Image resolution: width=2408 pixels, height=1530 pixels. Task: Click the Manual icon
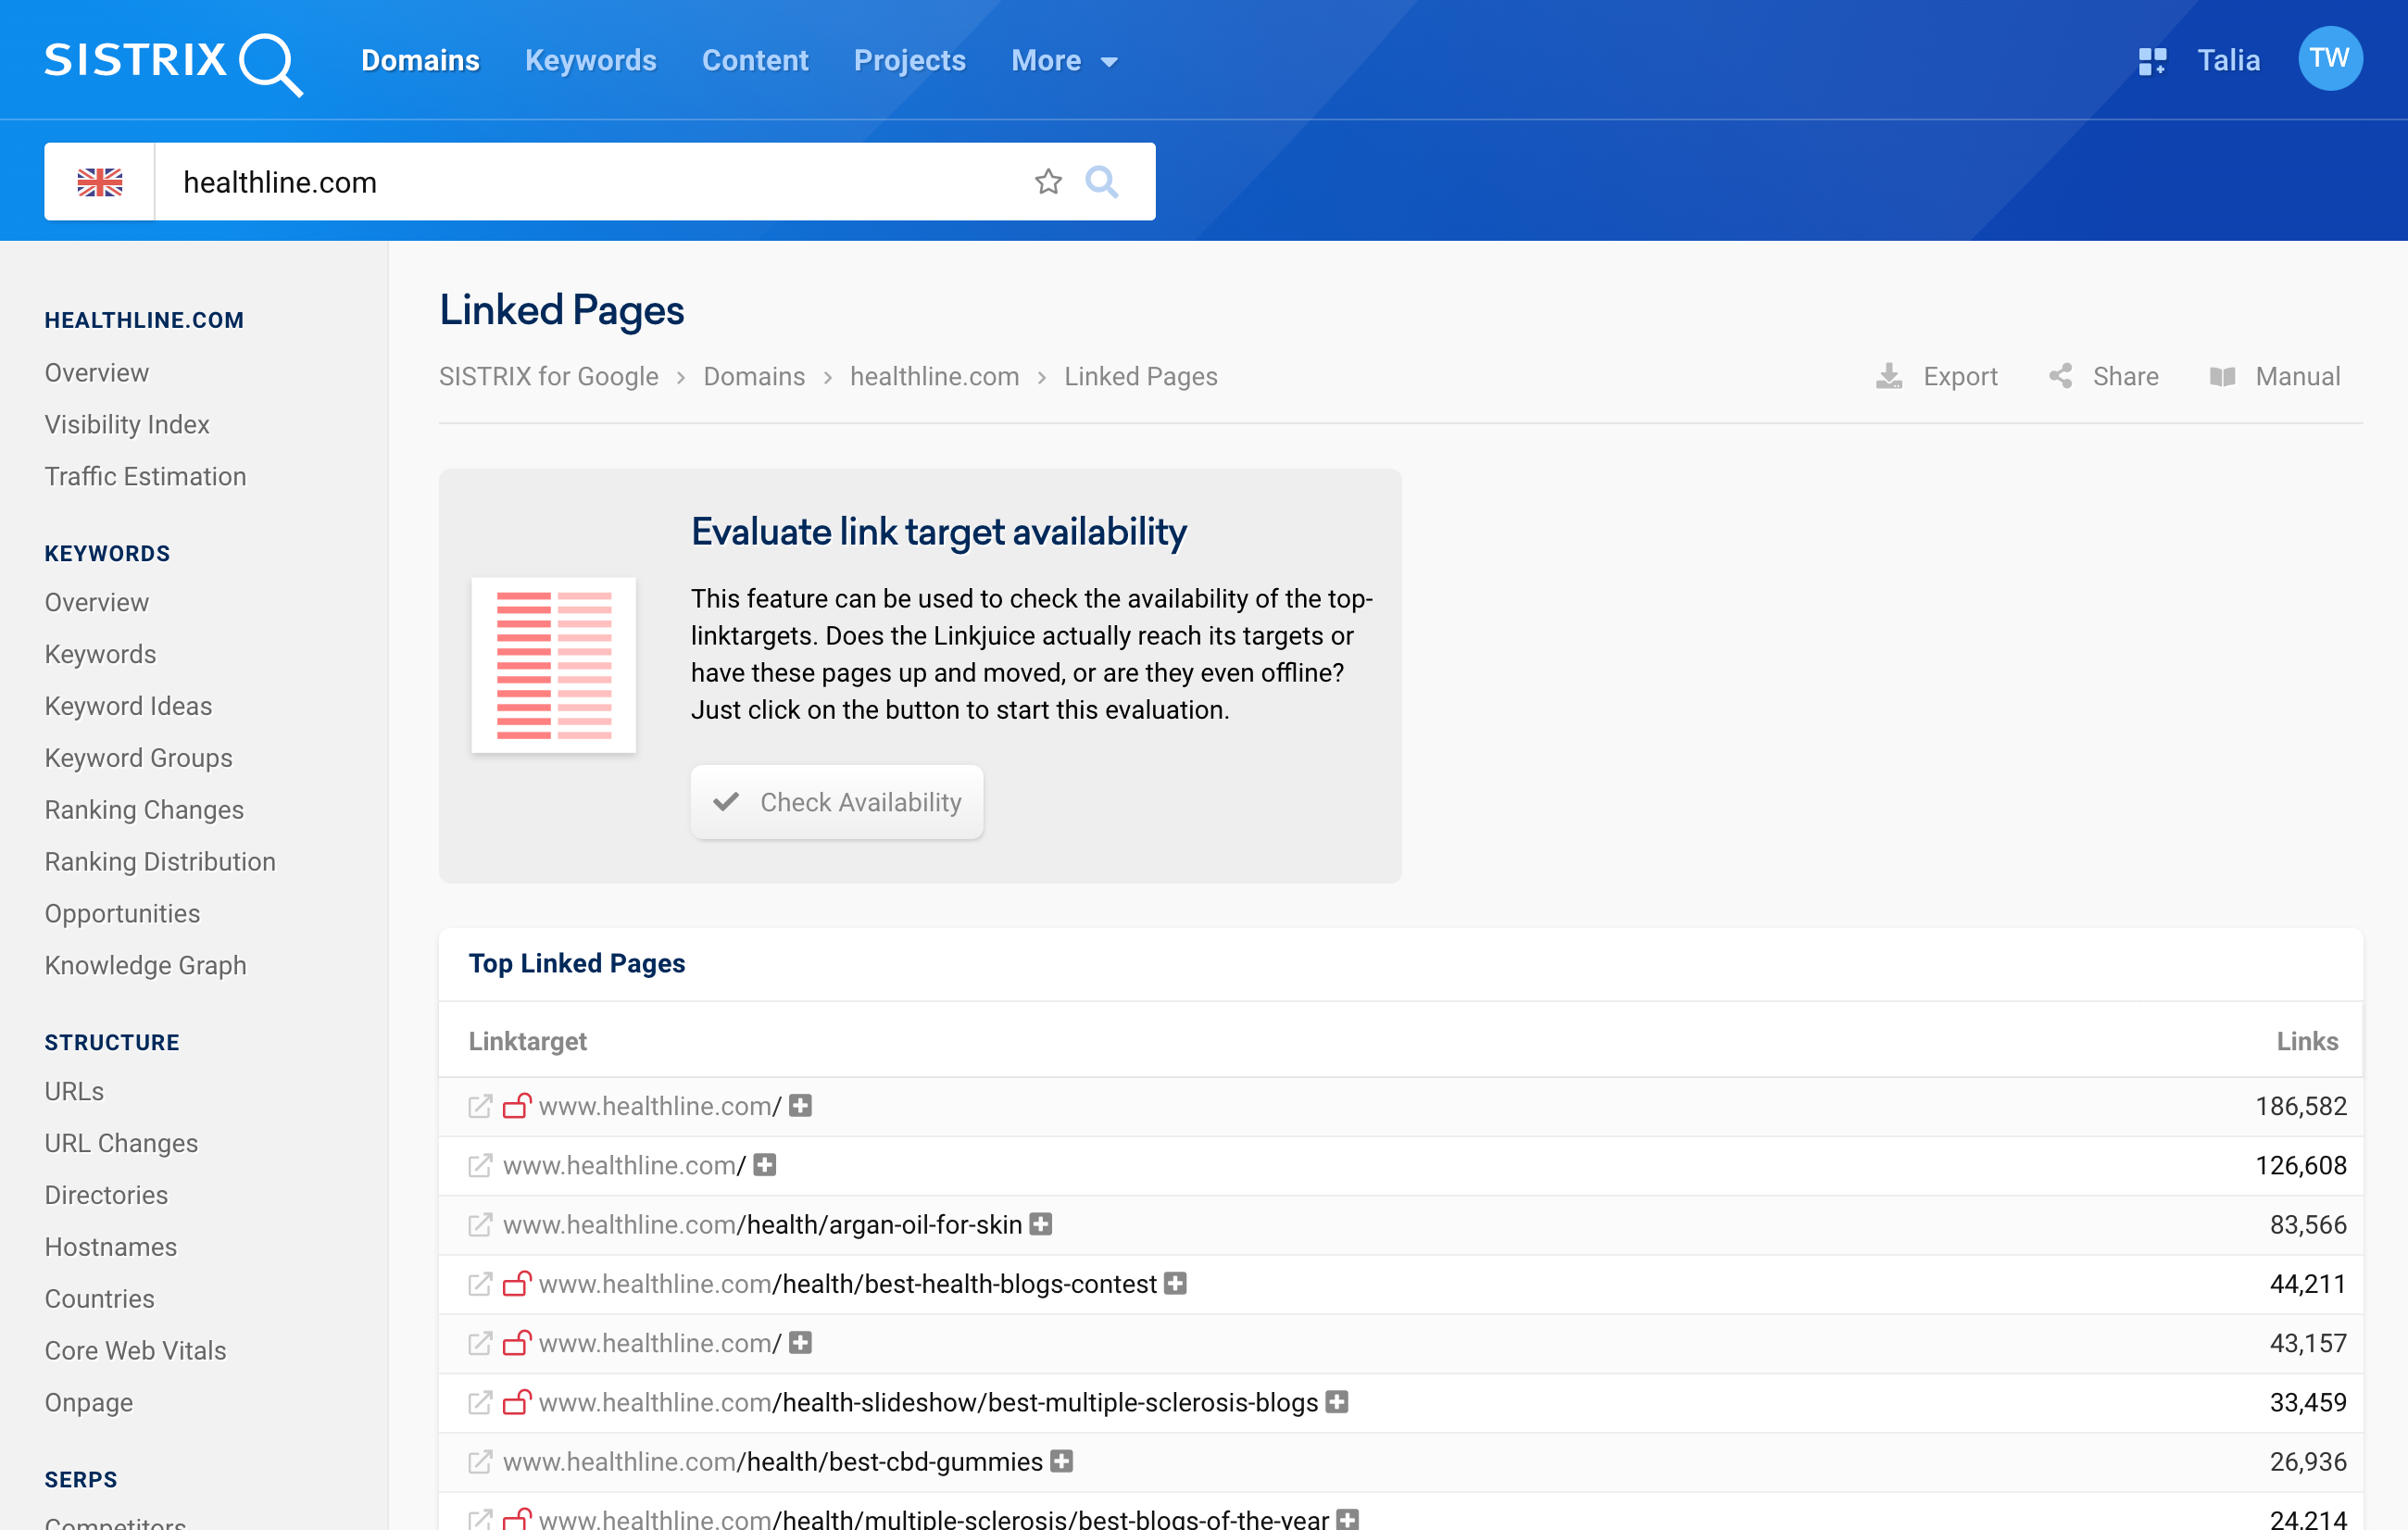pos(2222,377)
